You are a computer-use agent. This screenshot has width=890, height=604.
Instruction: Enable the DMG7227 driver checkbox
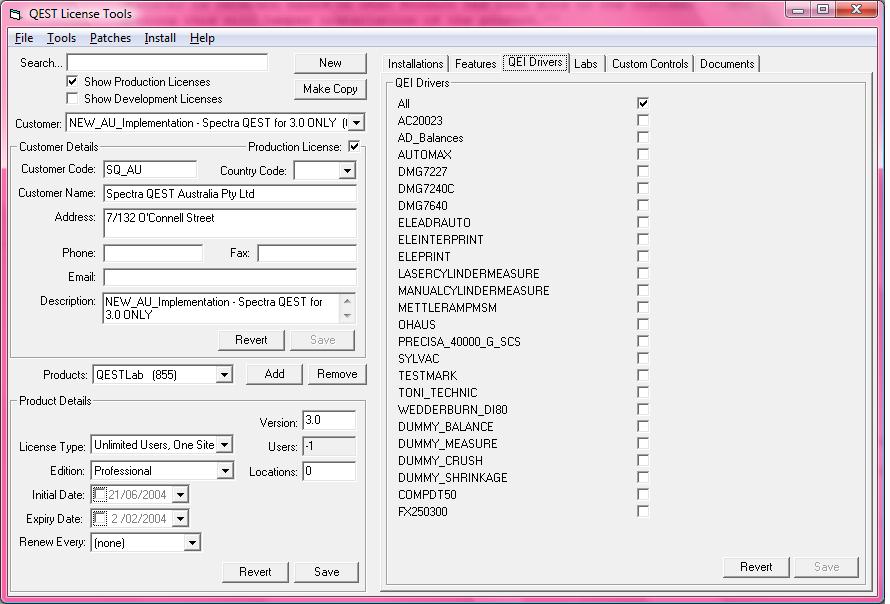pos(643,171)
